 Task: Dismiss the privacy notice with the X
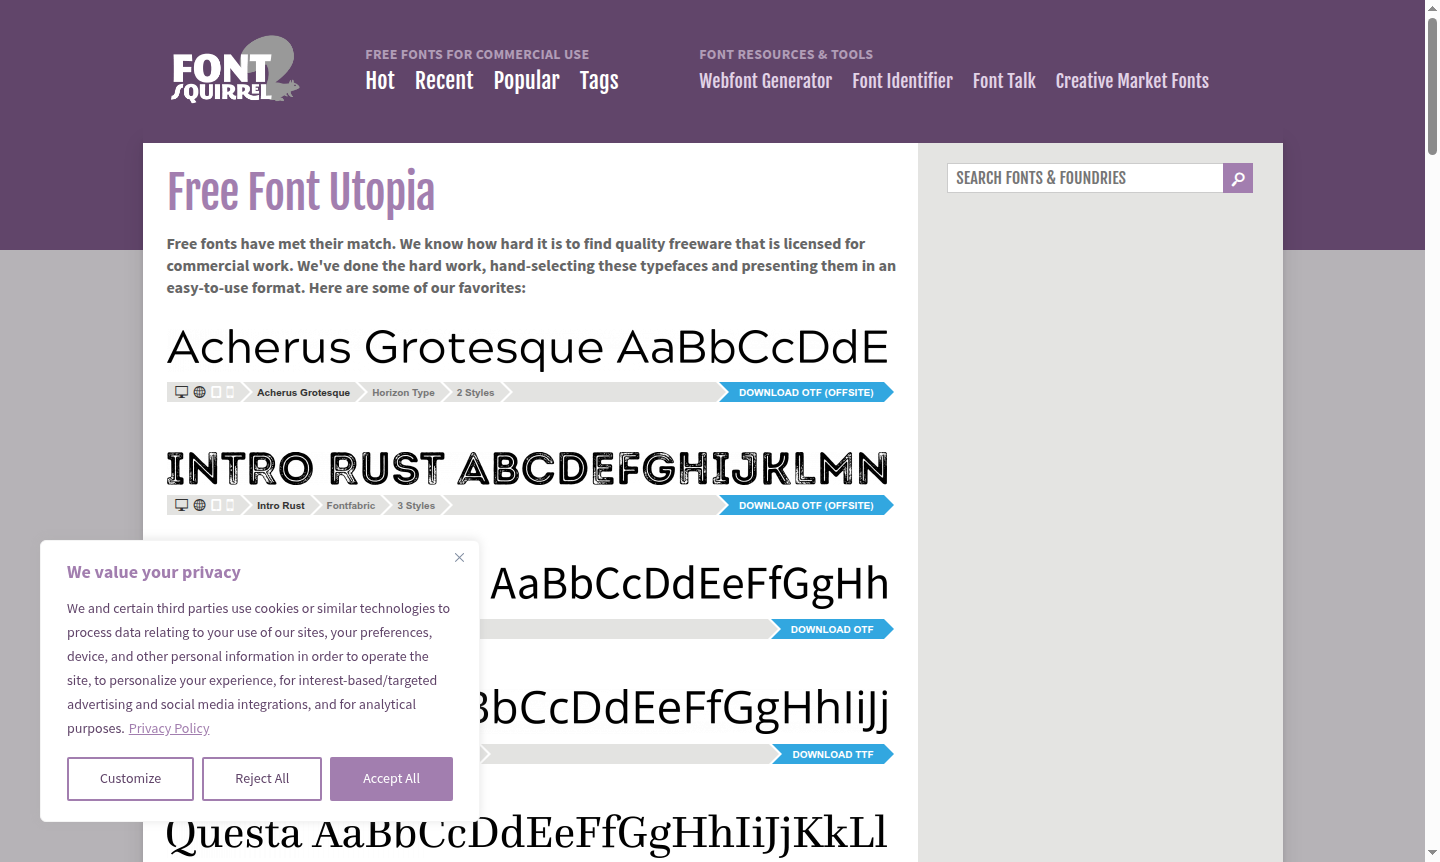(x=459, y=557)
